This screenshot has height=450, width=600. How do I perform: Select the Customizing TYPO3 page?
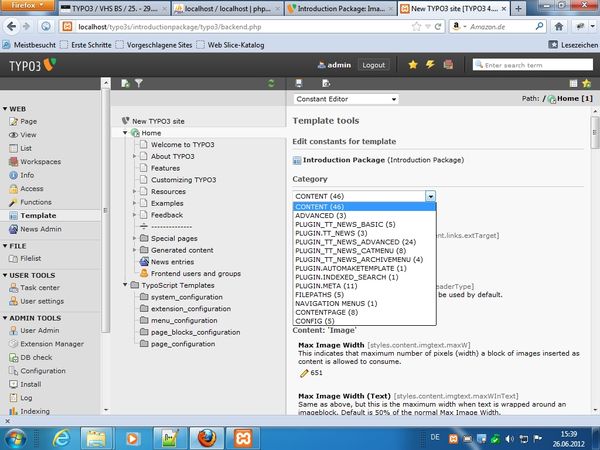pos(183,180)
